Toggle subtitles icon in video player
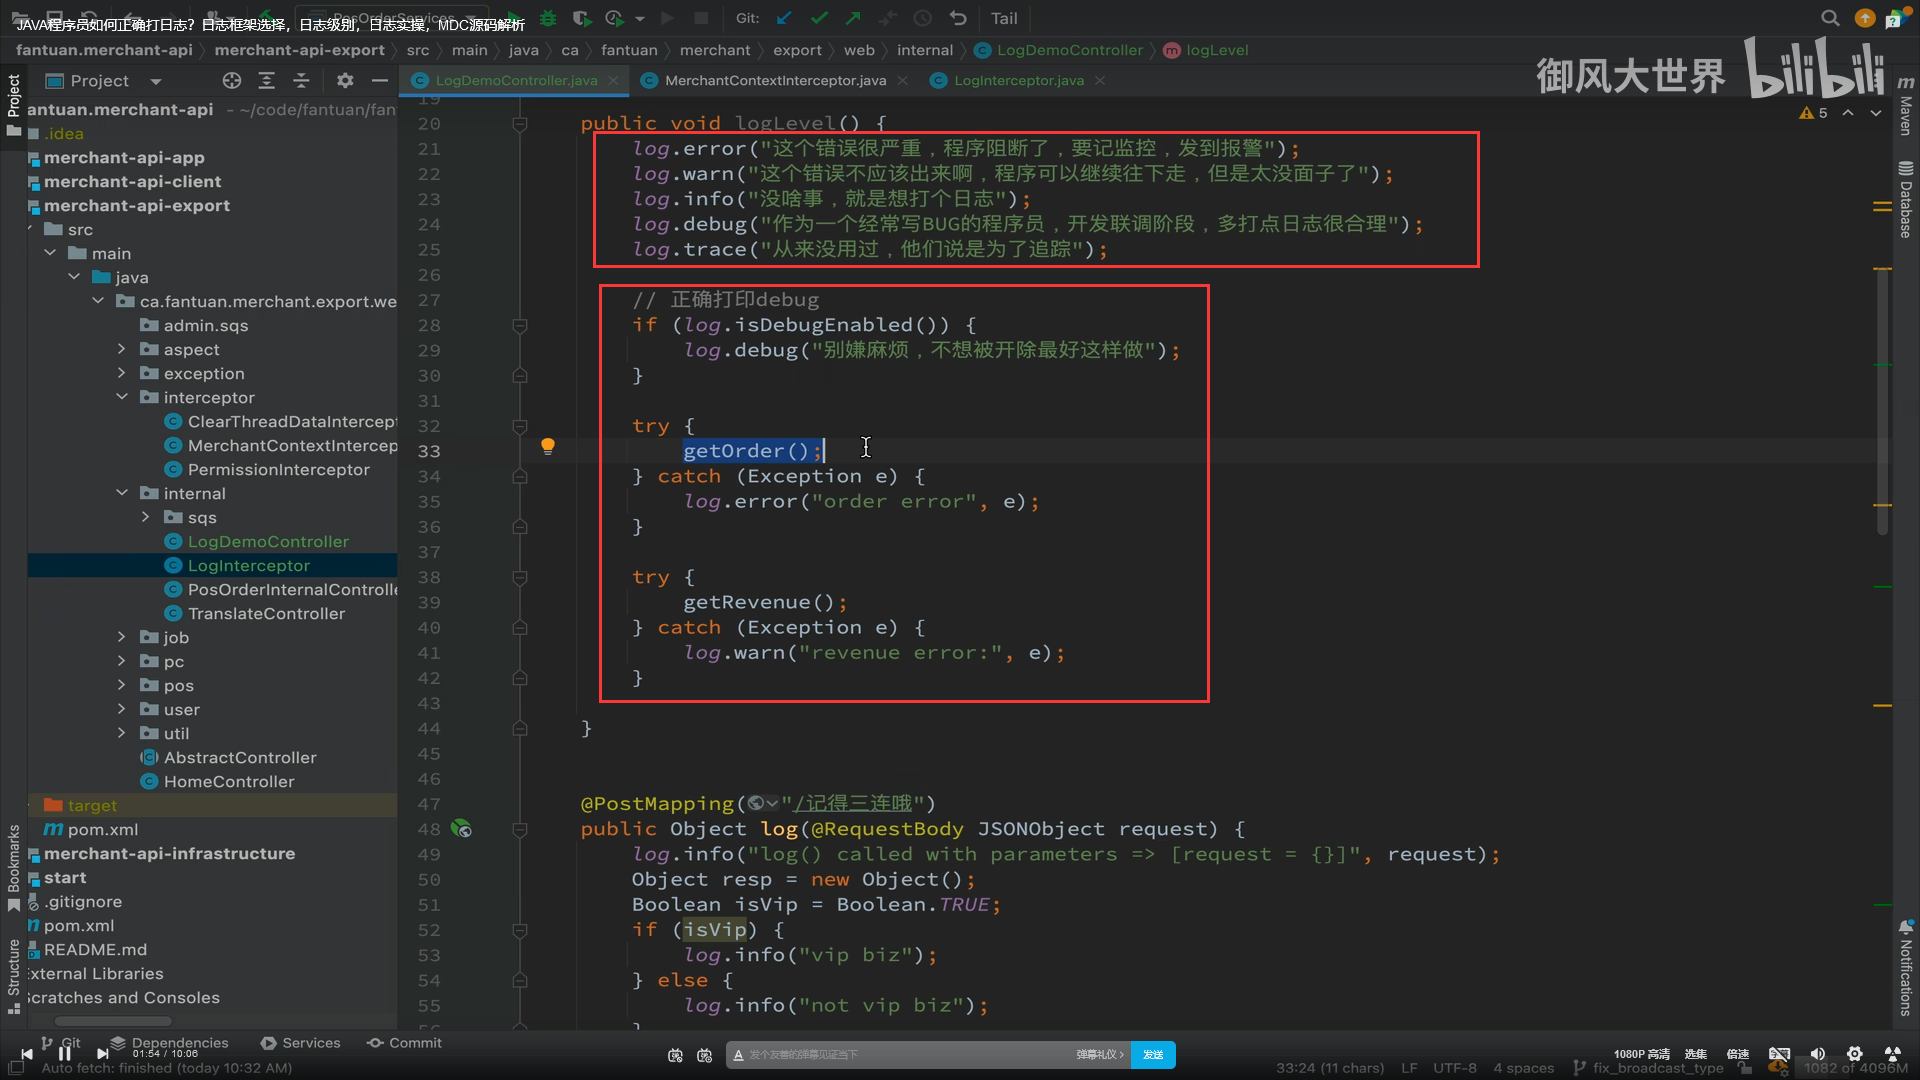 click(1779, 1054)
